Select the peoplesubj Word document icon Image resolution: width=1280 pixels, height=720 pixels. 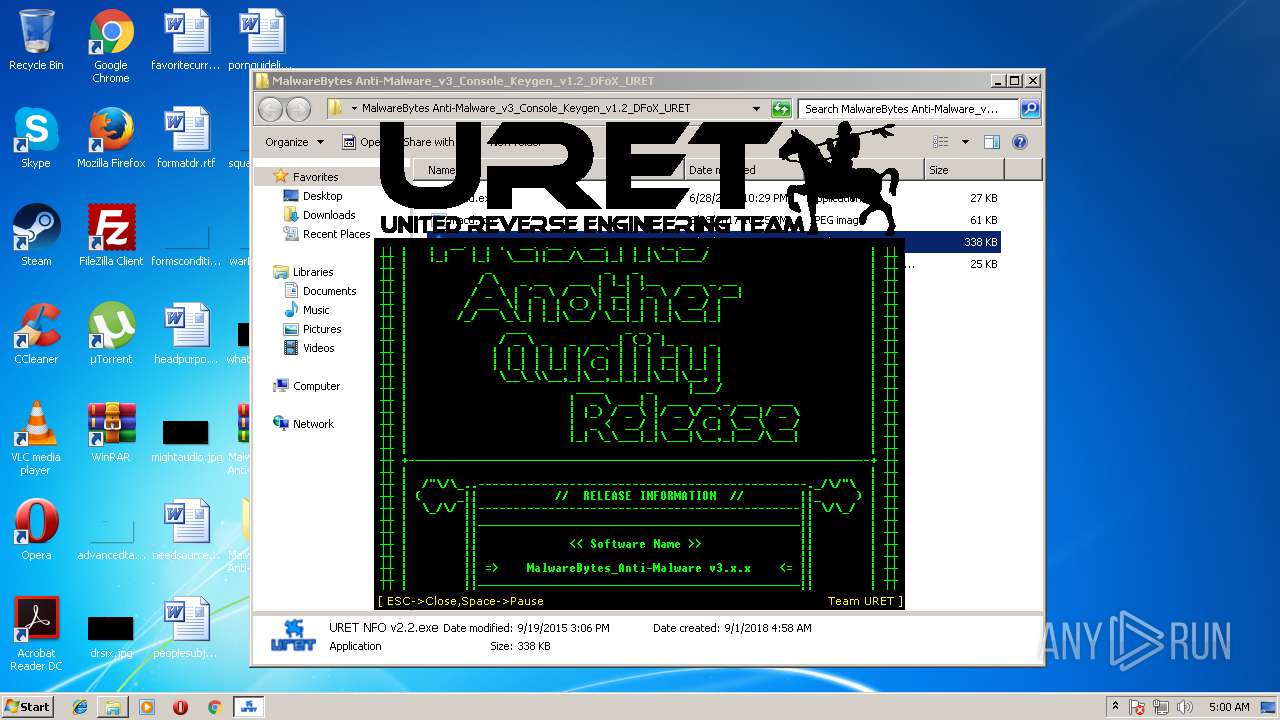[186, 629]
